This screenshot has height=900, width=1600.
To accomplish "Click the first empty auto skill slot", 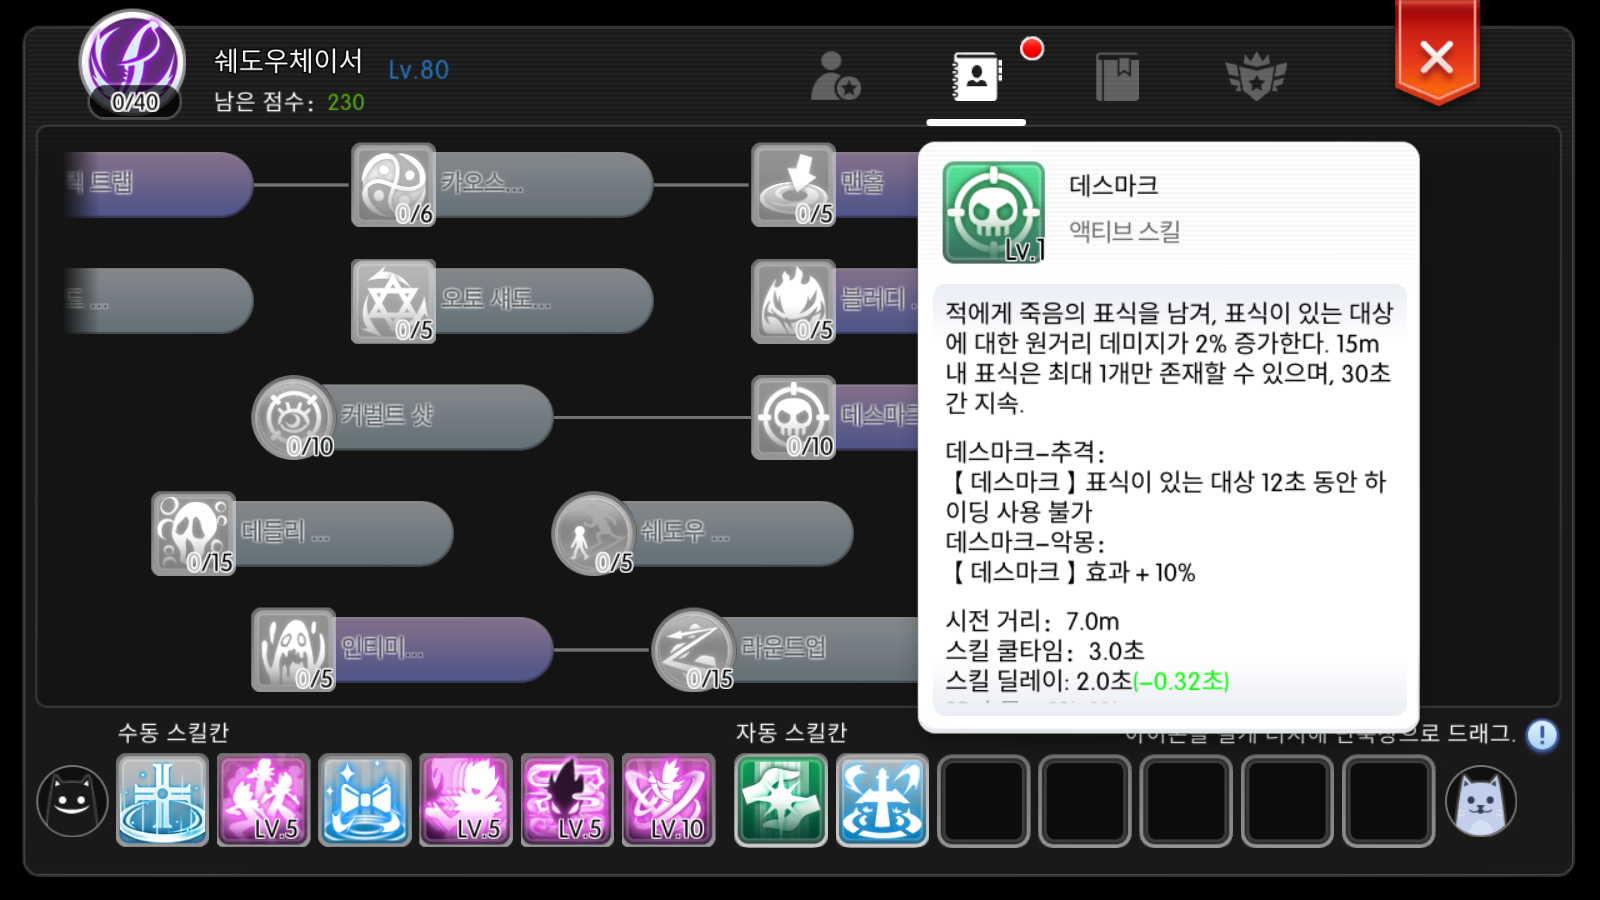I will point(983,800).
